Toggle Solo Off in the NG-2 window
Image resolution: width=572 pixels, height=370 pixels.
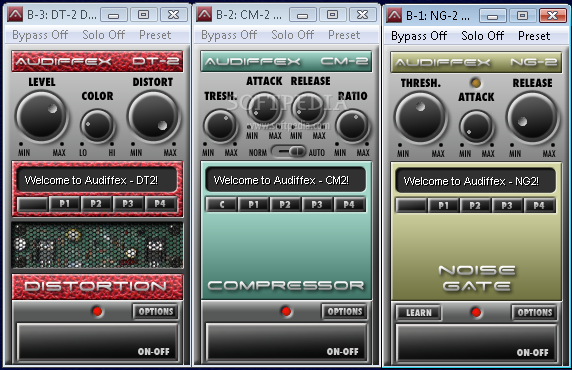coord(483,36)
